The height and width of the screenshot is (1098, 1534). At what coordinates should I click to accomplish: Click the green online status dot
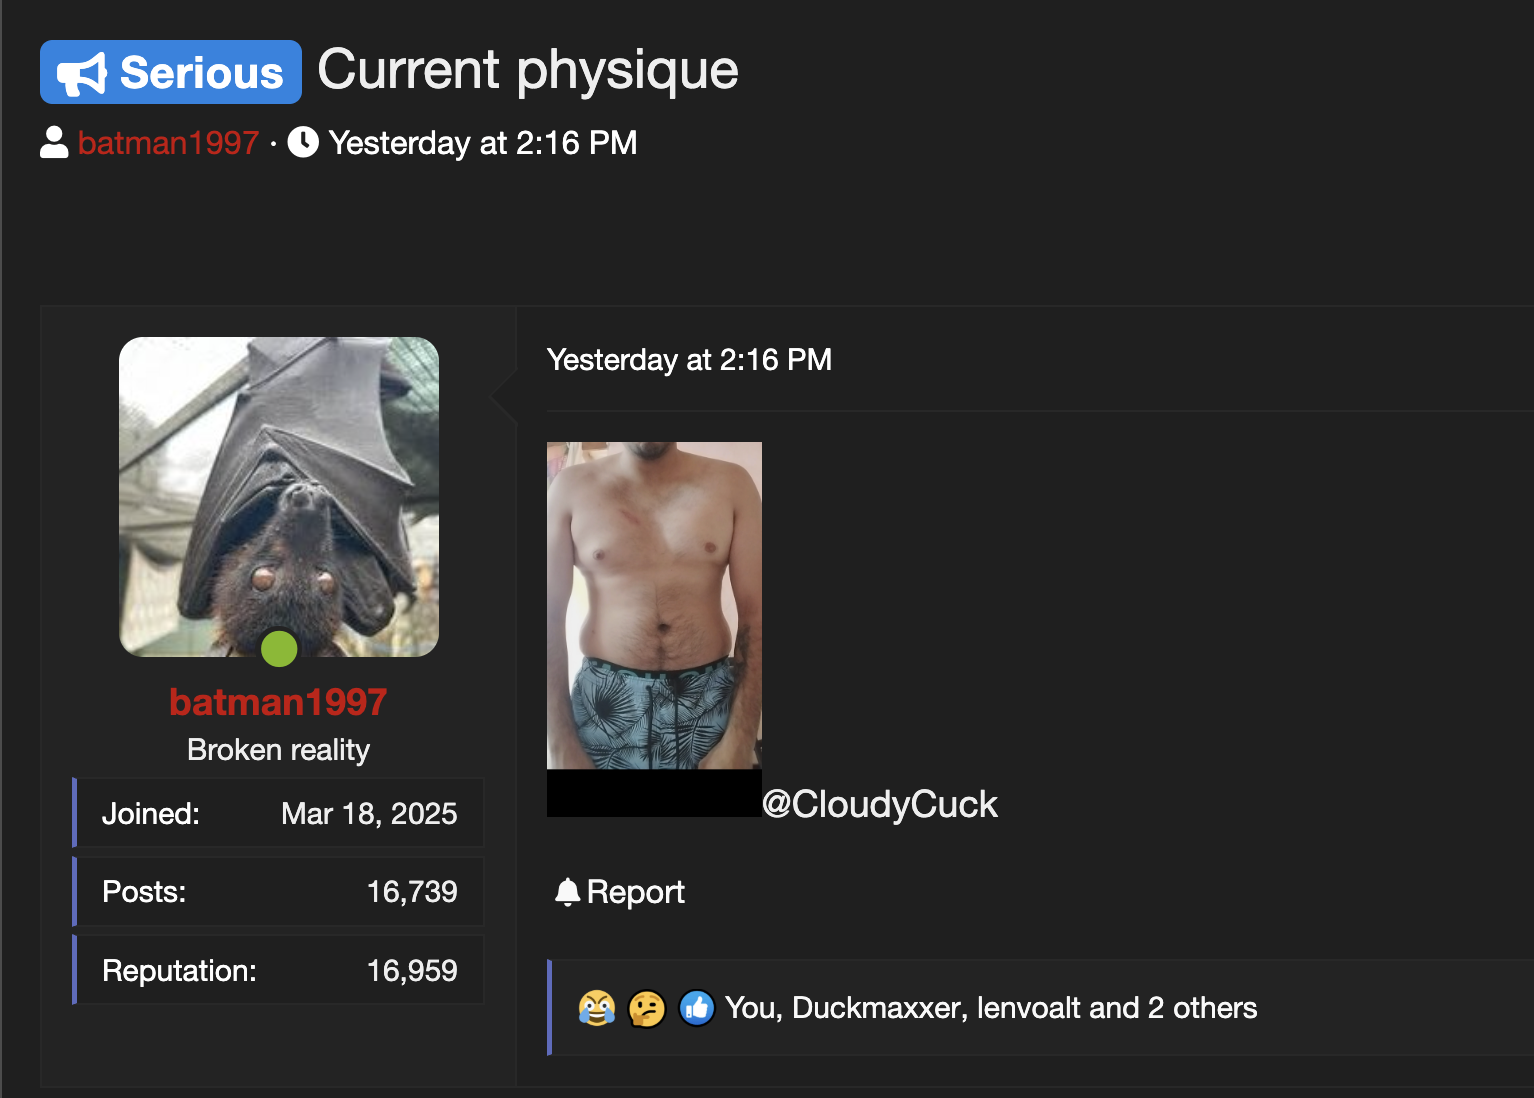coord(279,648)
